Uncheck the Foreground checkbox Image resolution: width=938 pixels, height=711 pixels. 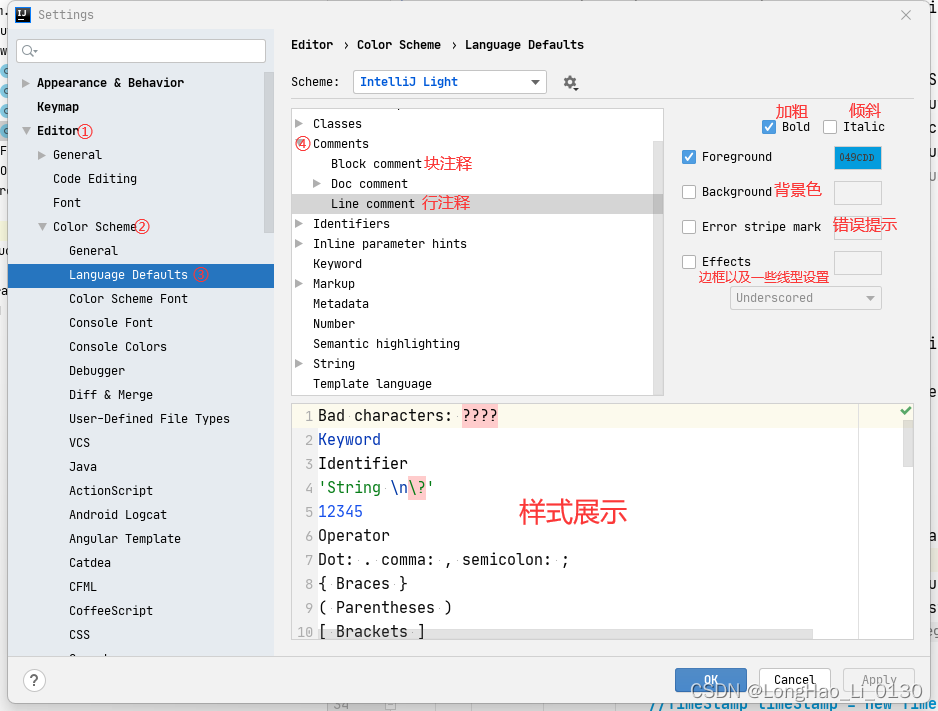click(689, 157)
